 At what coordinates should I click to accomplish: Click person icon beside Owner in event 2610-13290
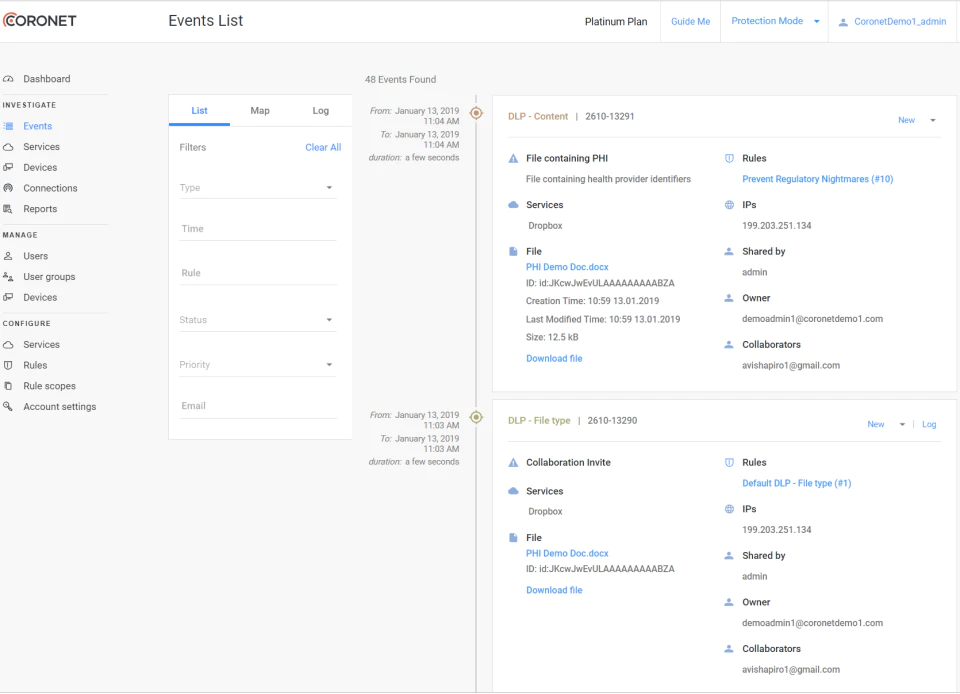[729, 602]
